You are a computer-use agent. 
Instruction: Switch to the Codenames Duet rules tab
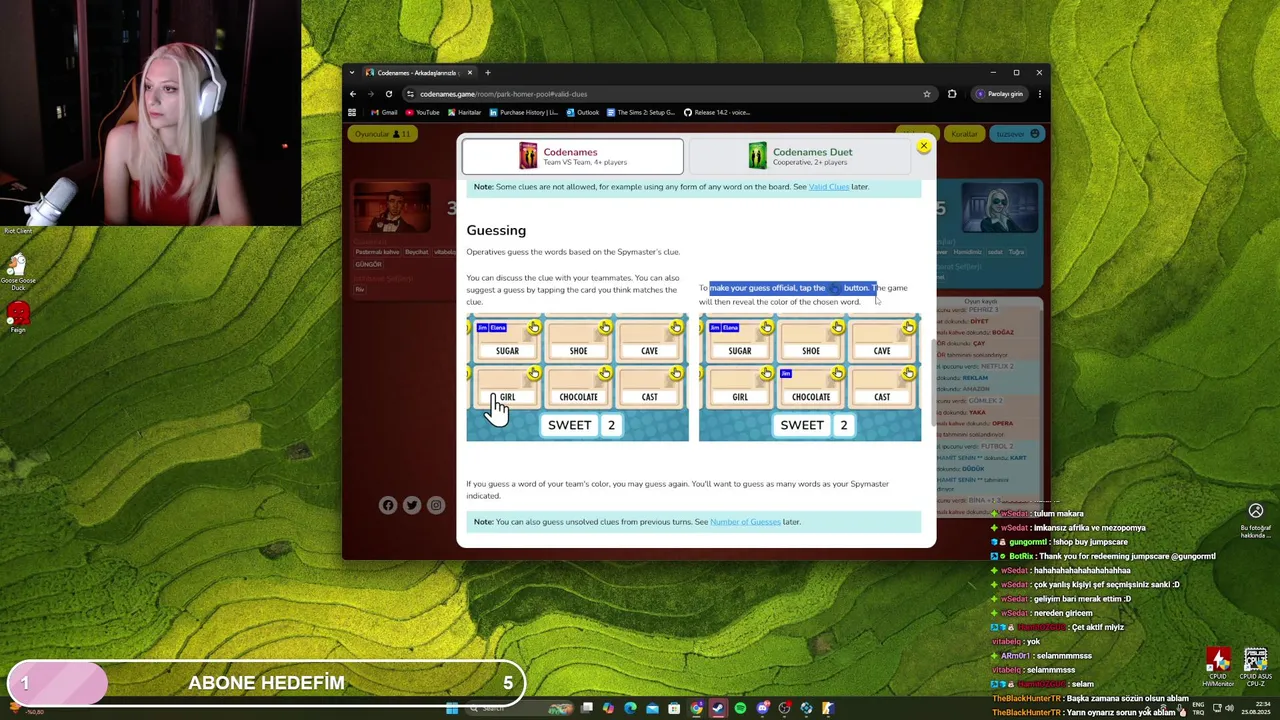click(x=802, y=156)
